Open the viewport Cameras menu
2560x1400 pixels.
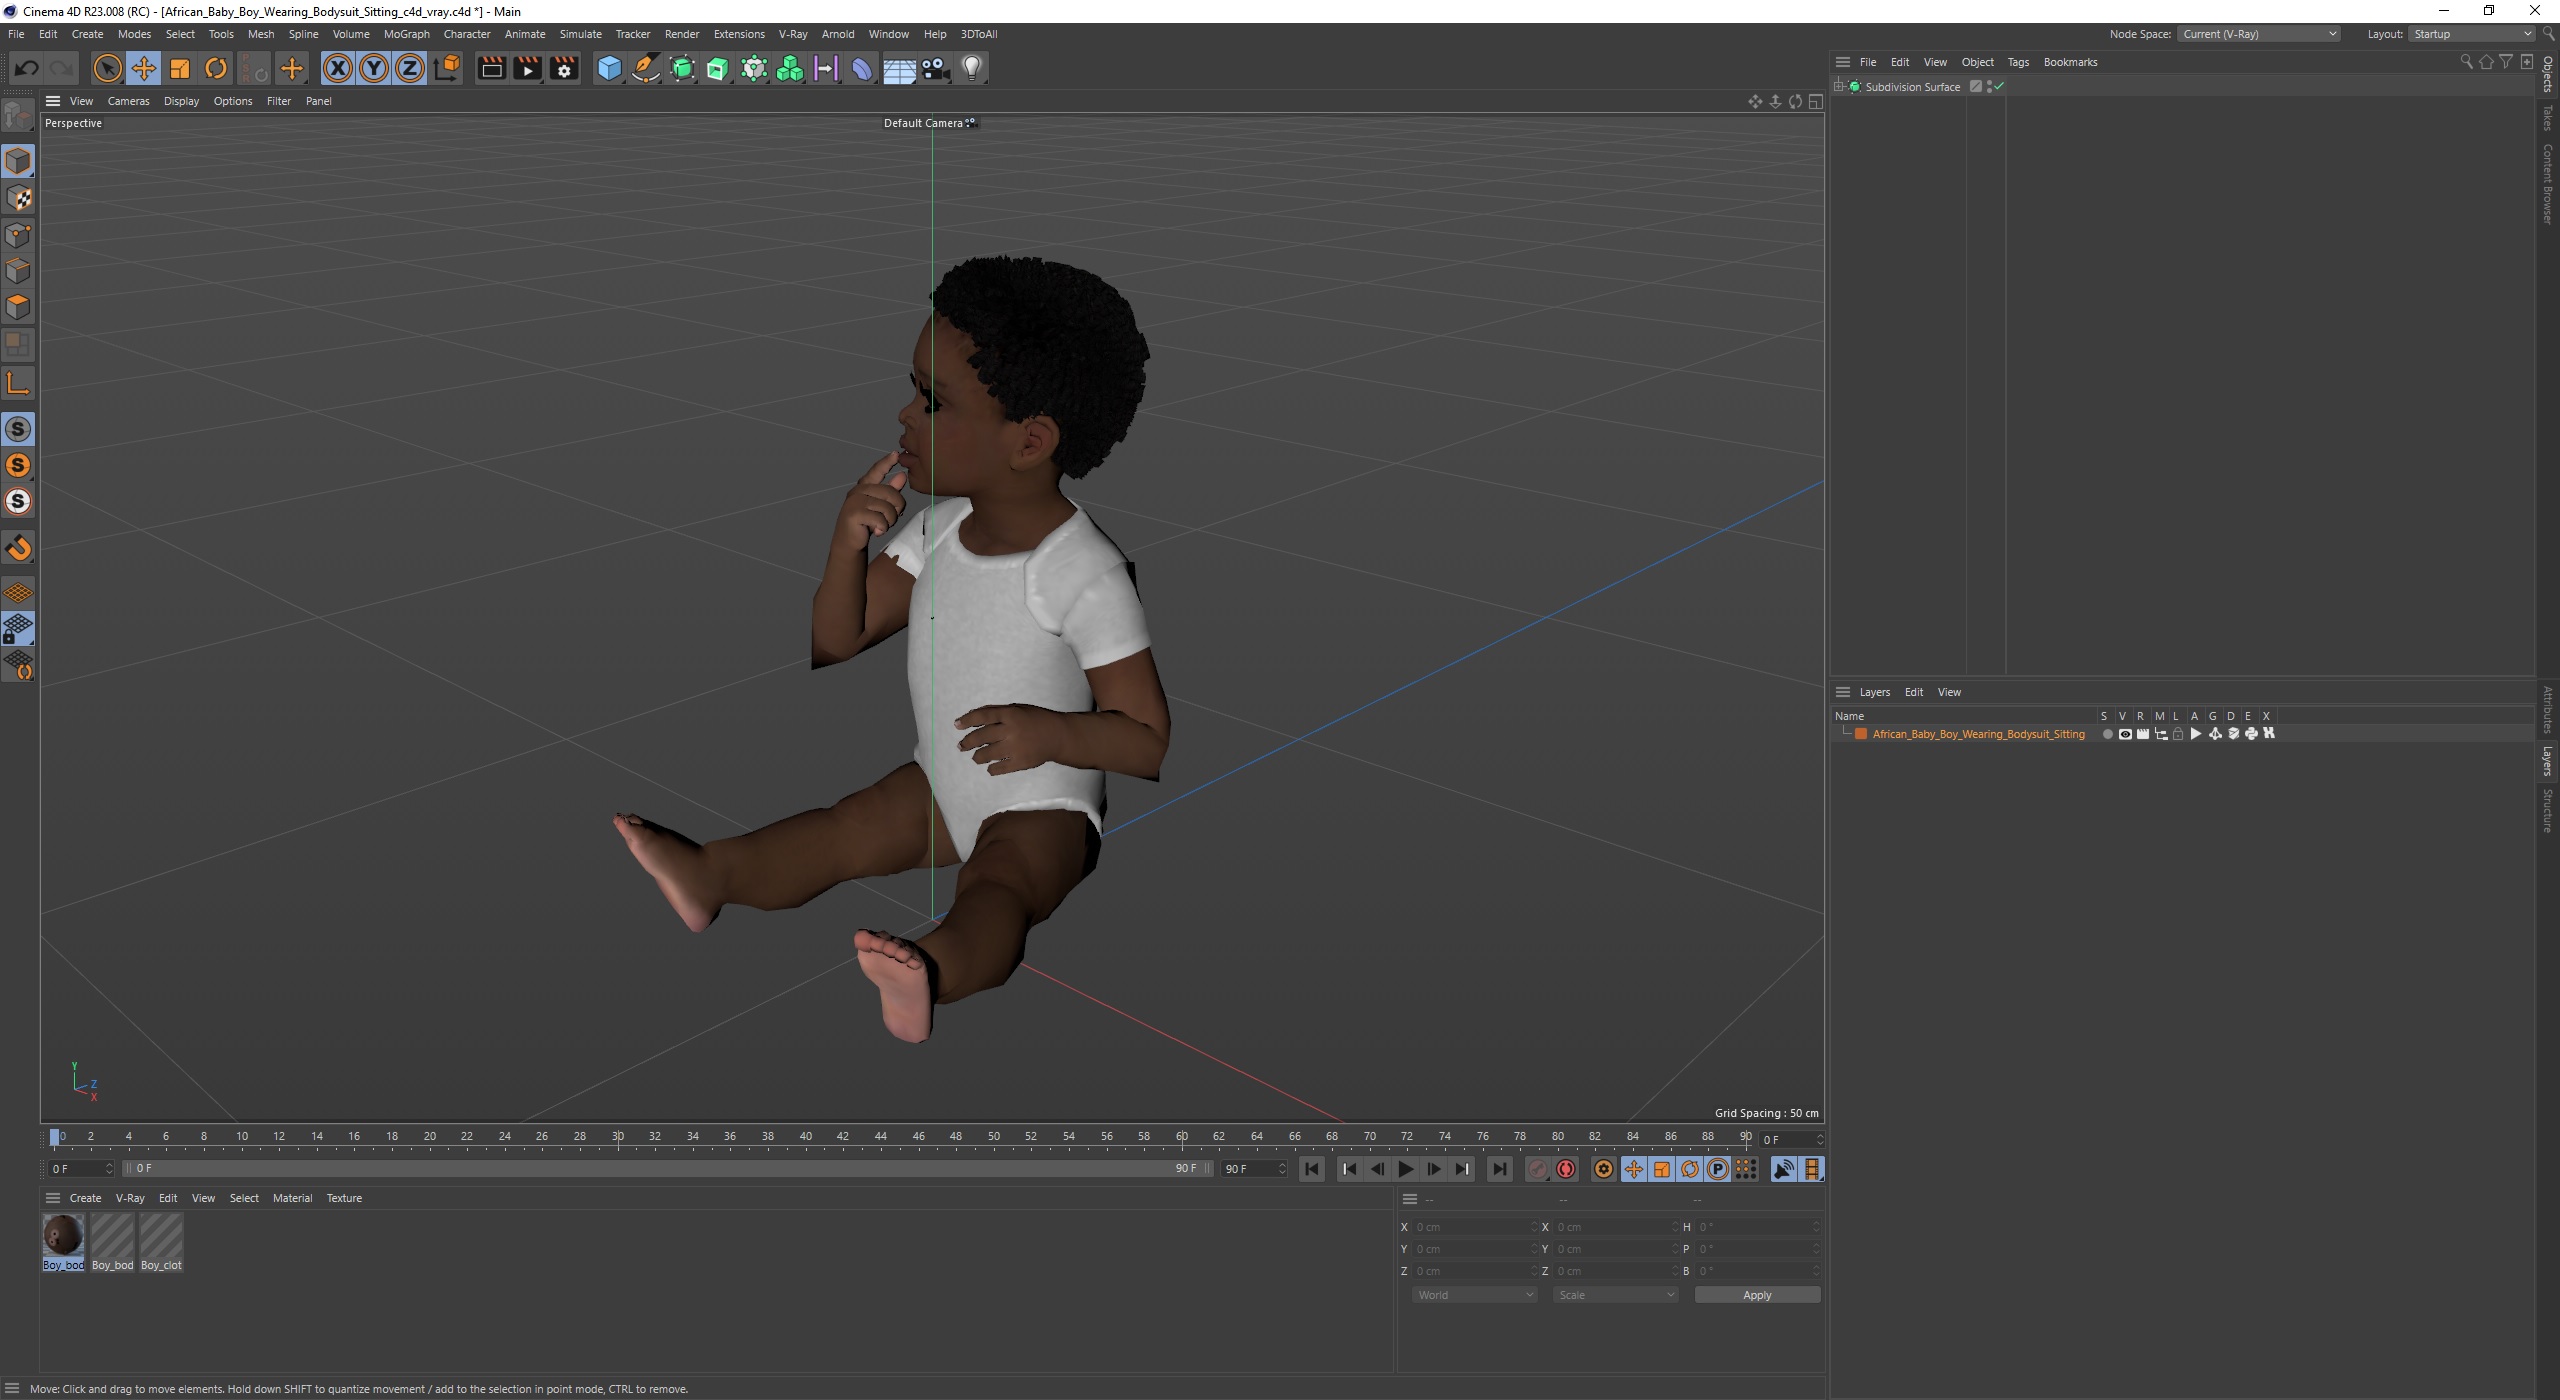point(128,101)
